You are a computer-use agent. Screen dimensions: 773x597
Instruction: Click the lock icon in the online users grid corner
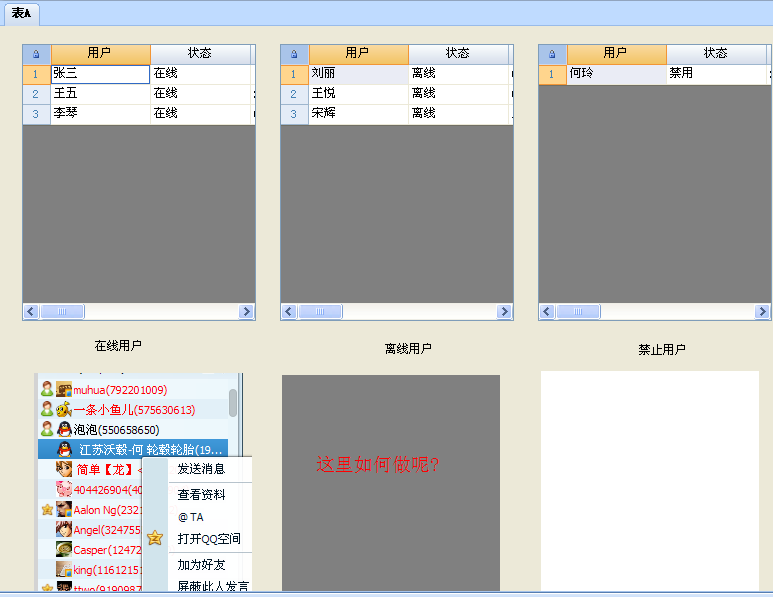tap(37, 54)
